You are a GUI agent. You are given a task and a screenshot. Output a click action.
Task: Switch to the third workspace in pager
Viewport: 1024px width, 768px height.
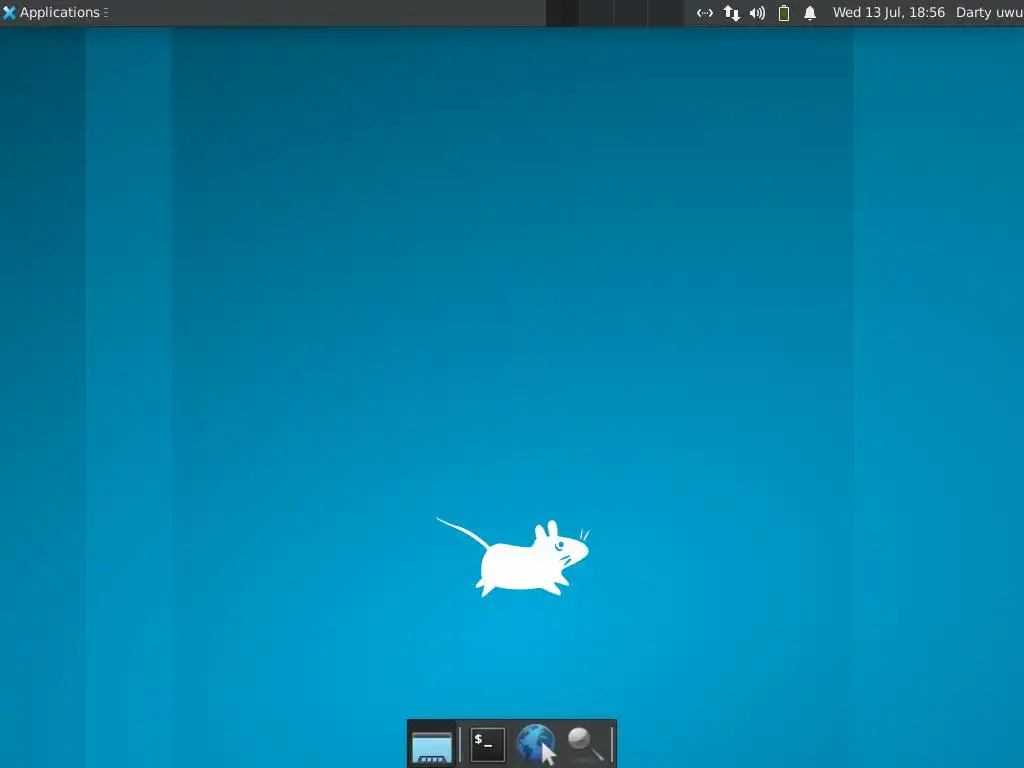point(630,13)
